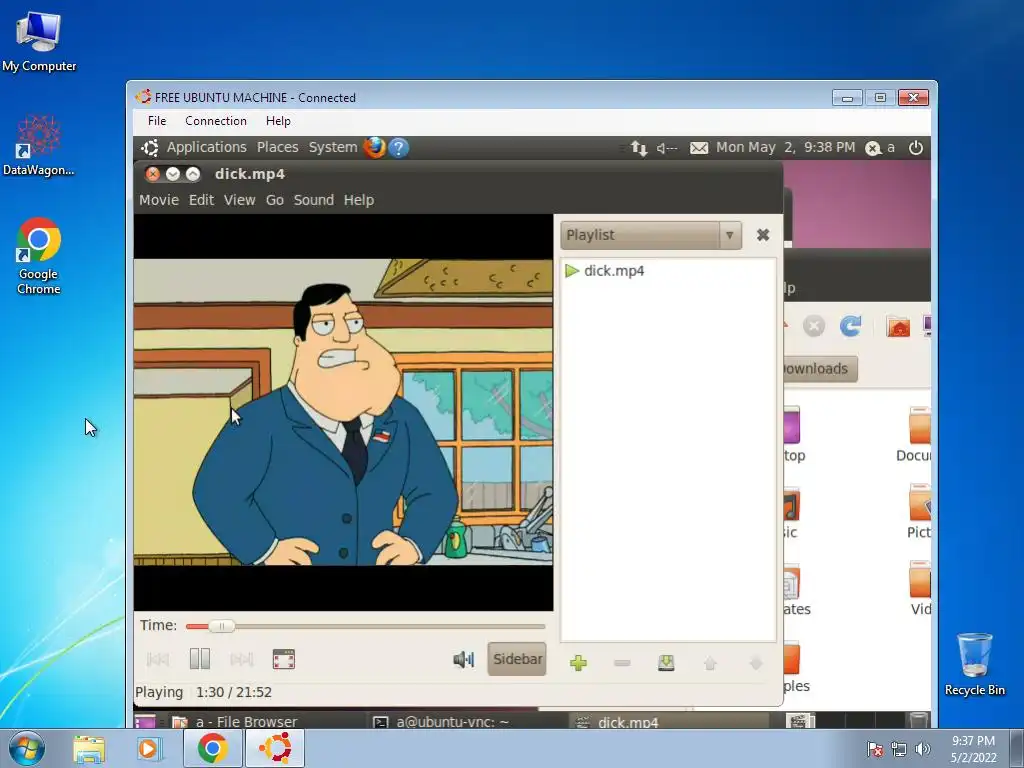Click network connection arrows icon
1024x768 pixels.
pos(639,148)
